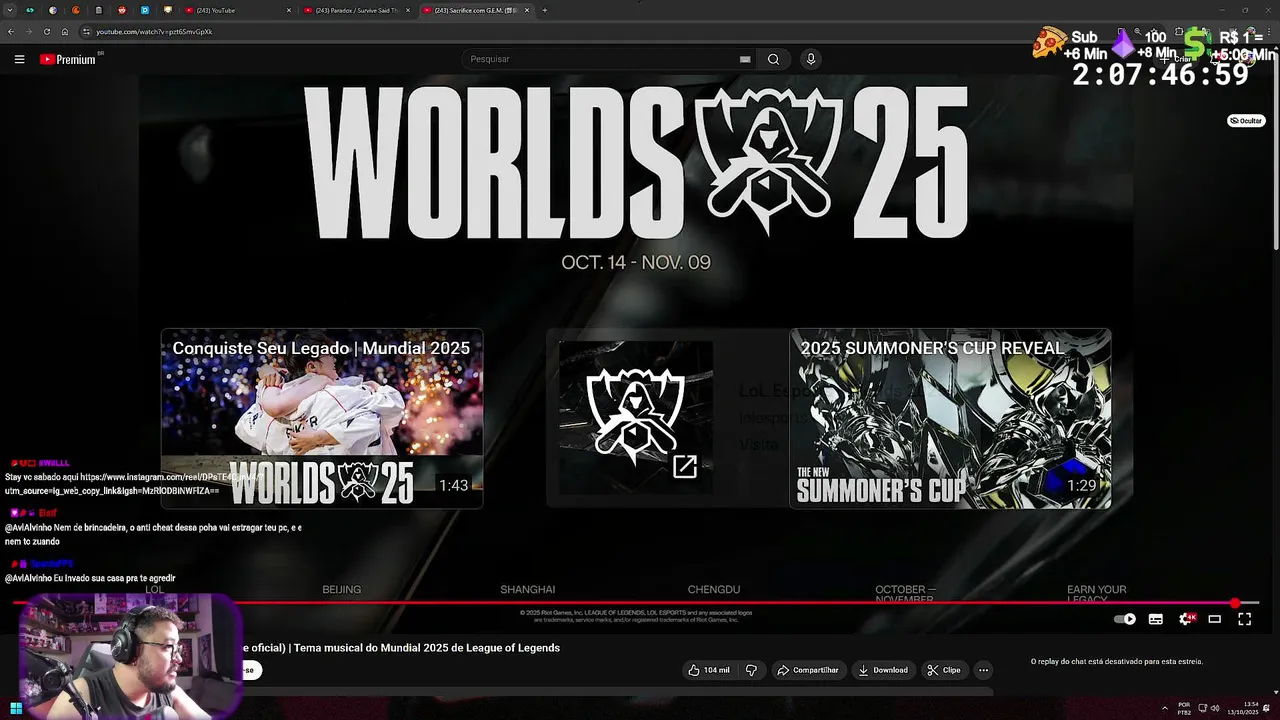Jump to CHENGDU chapter label
The width and height of the screenshot is (1280, 720).
(714, 590)
